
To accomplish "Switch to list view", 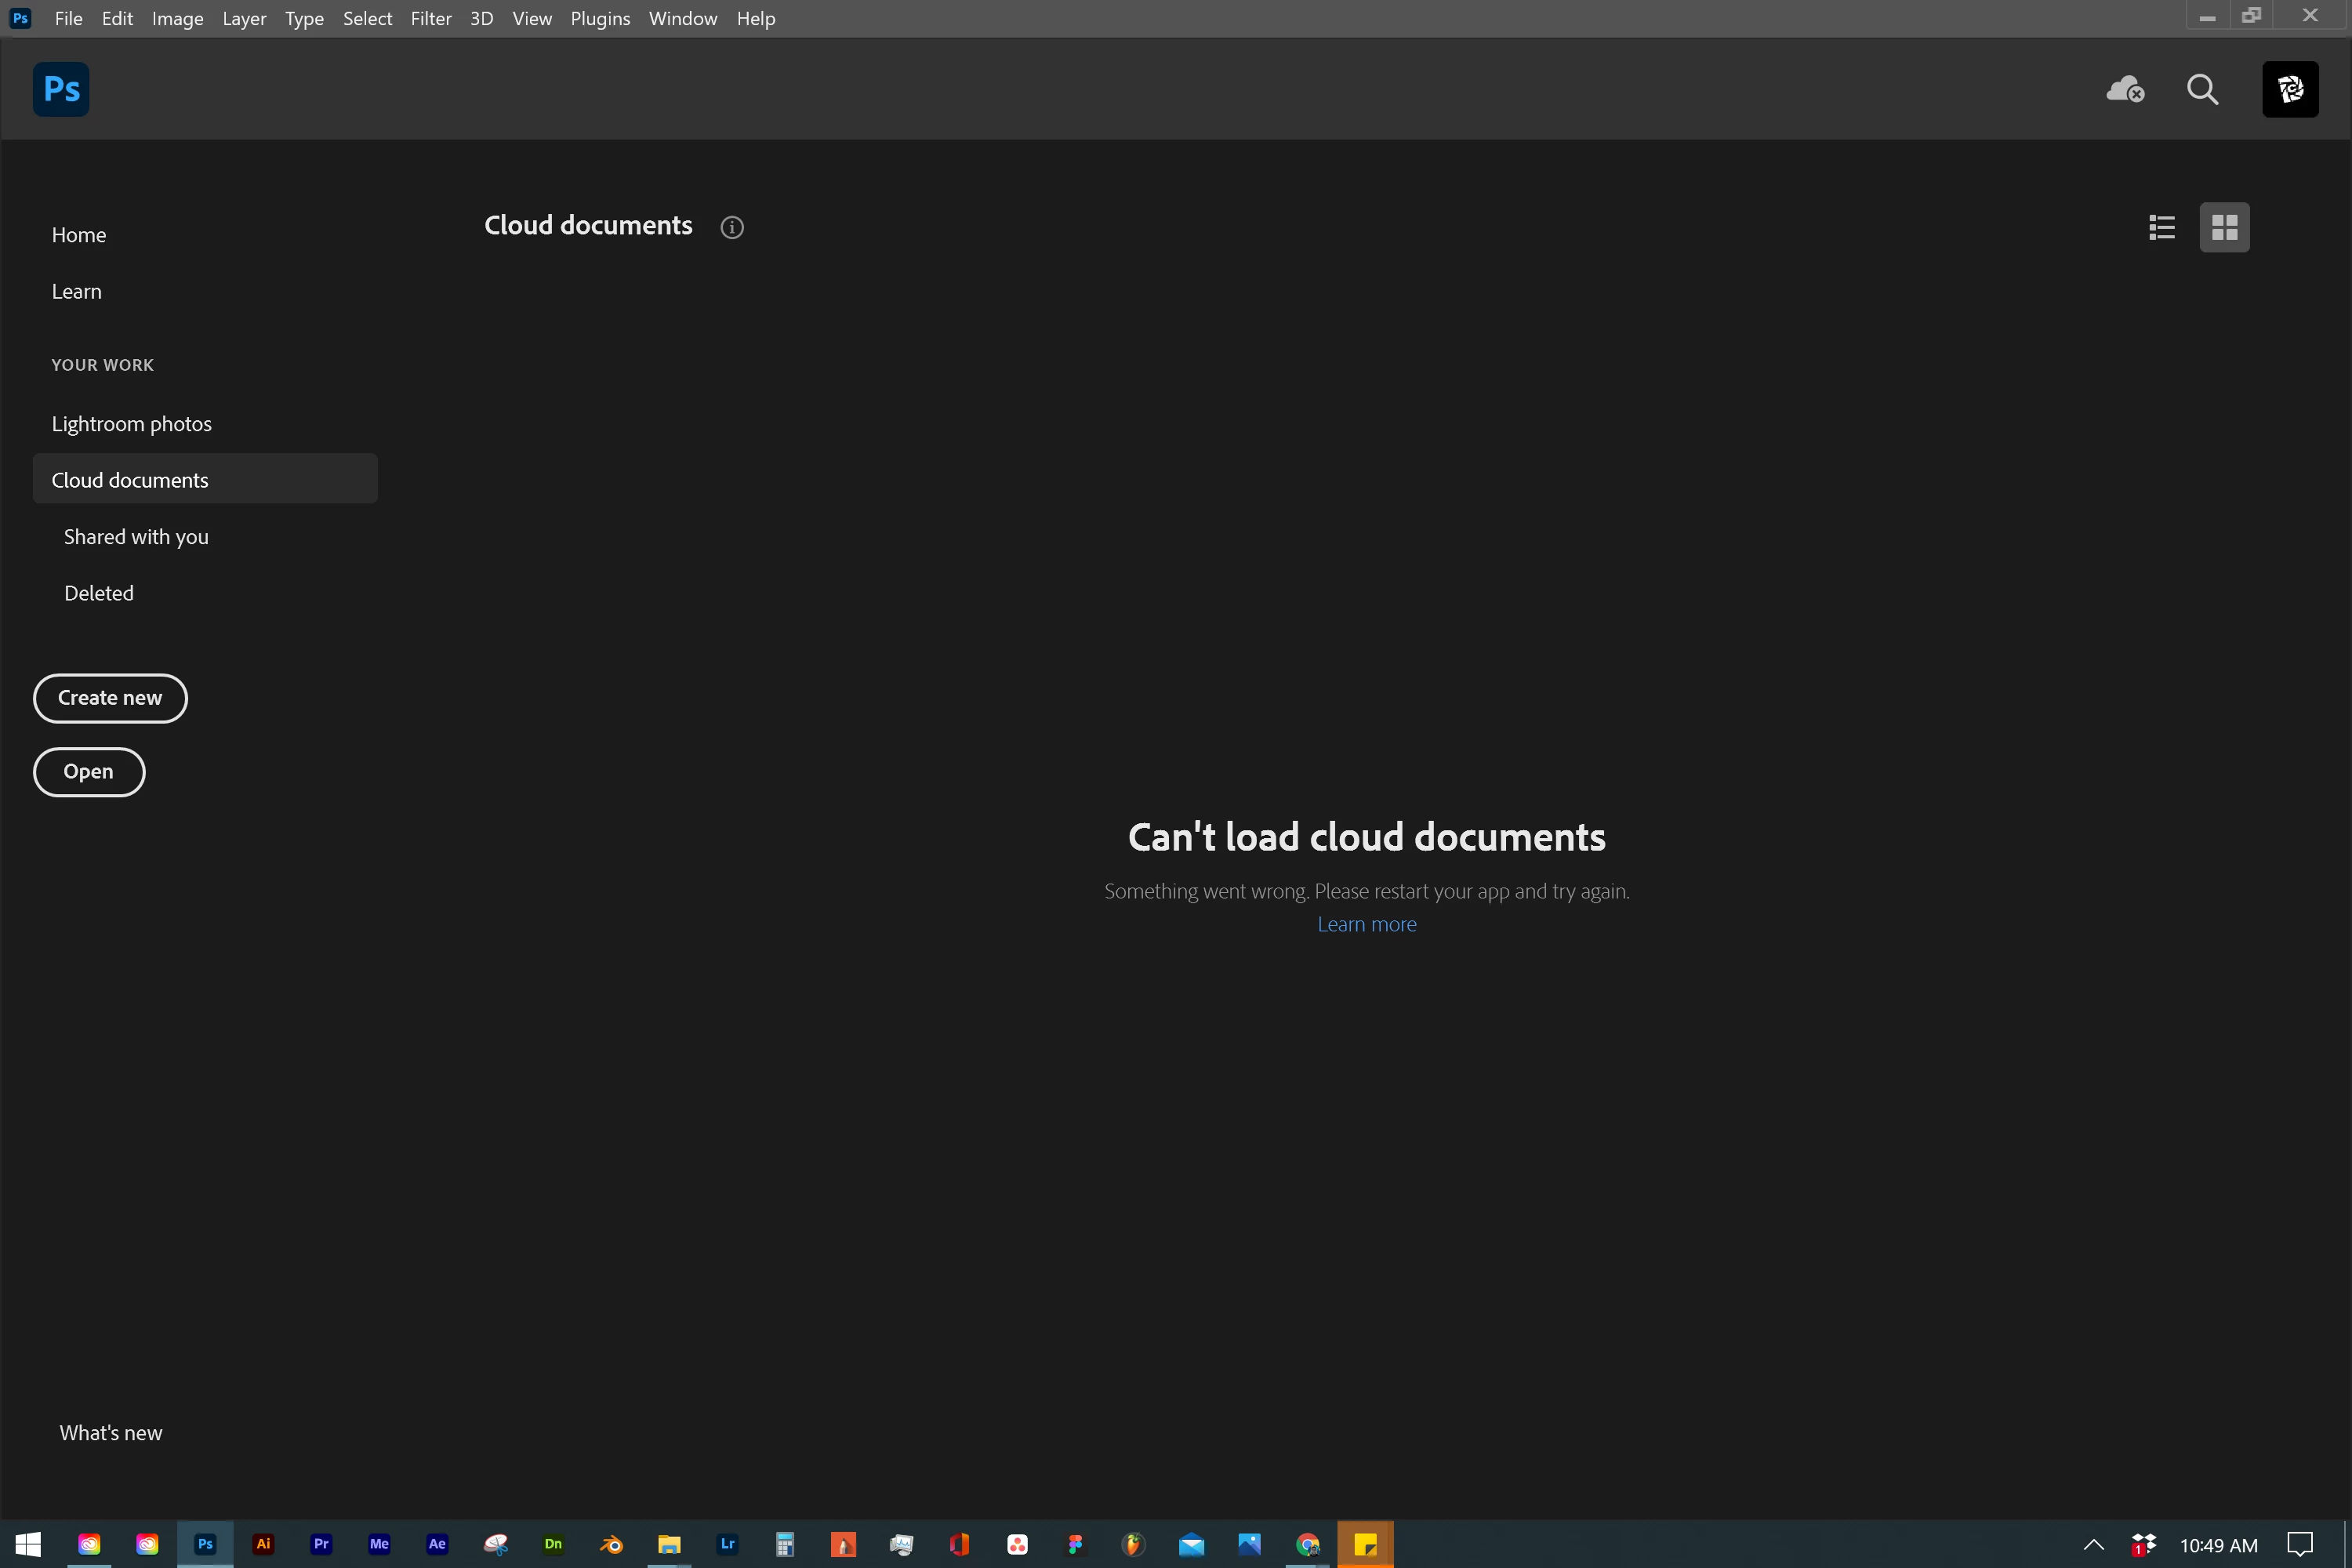I will pyautogui.click(x=2162, y=227).
